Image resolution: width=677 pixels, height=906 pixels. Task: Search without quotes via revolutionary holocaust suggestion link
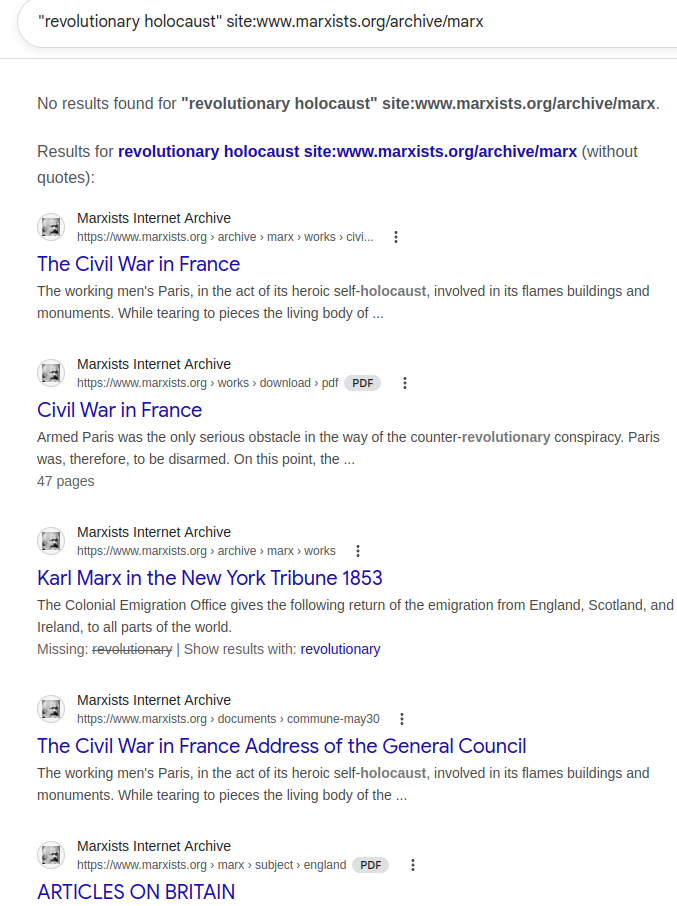pos(348,151)
